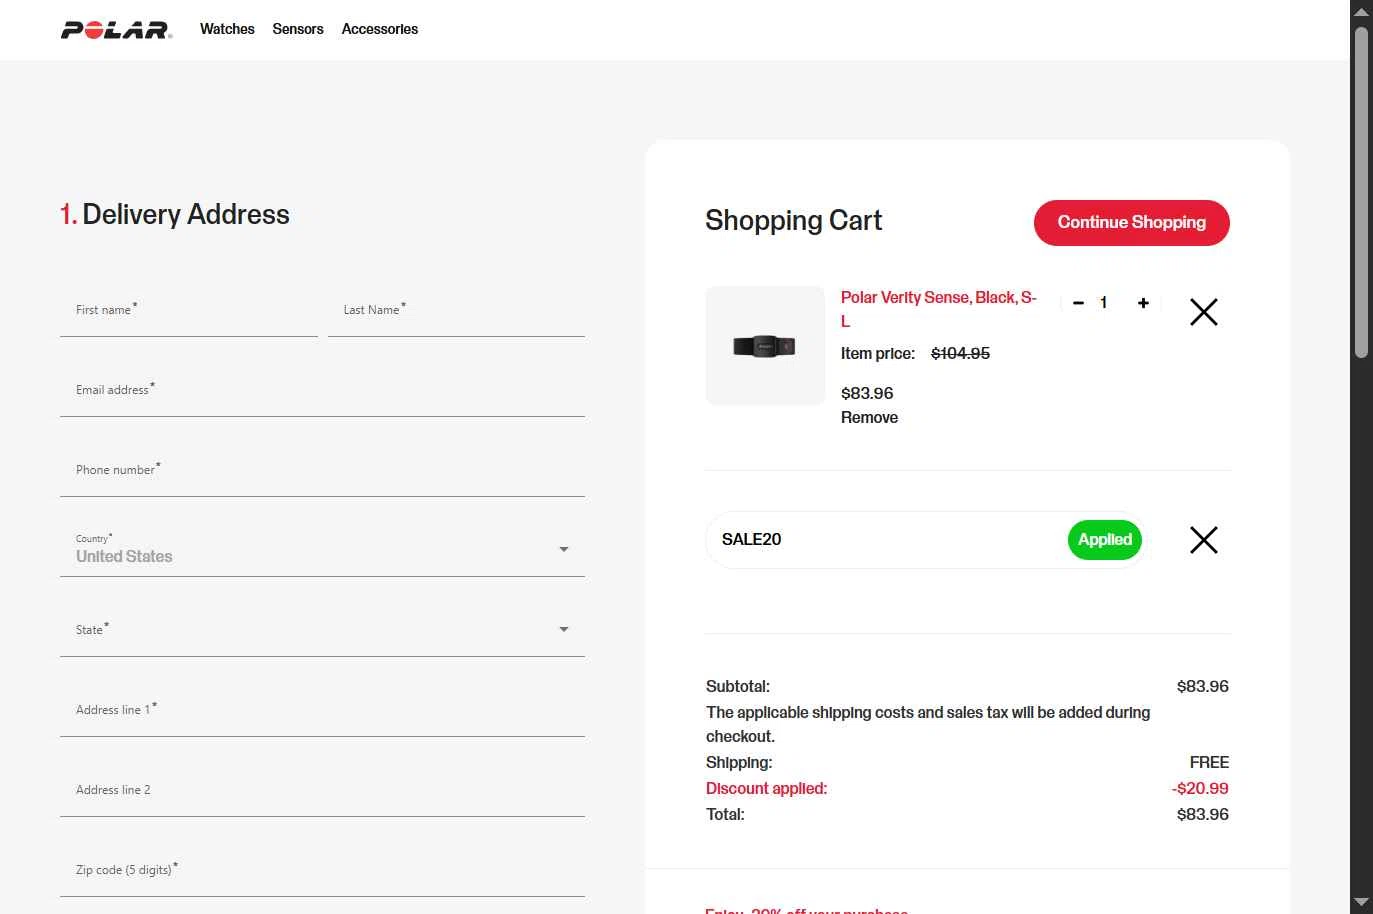Remove product using the X icon

tap(1204, 312)
